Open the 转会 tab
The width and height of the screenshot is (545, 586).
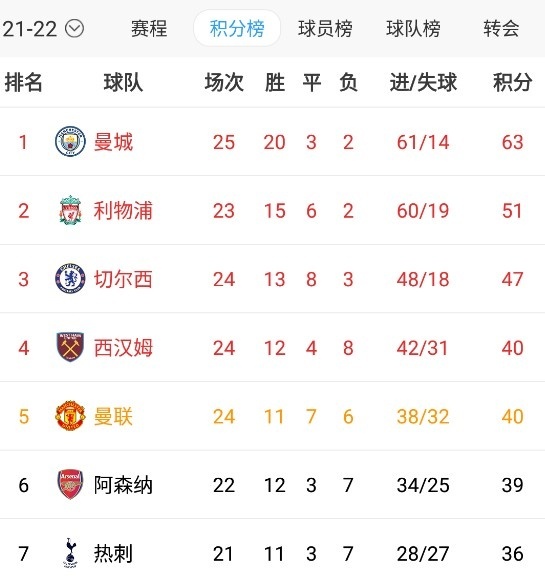501,28
